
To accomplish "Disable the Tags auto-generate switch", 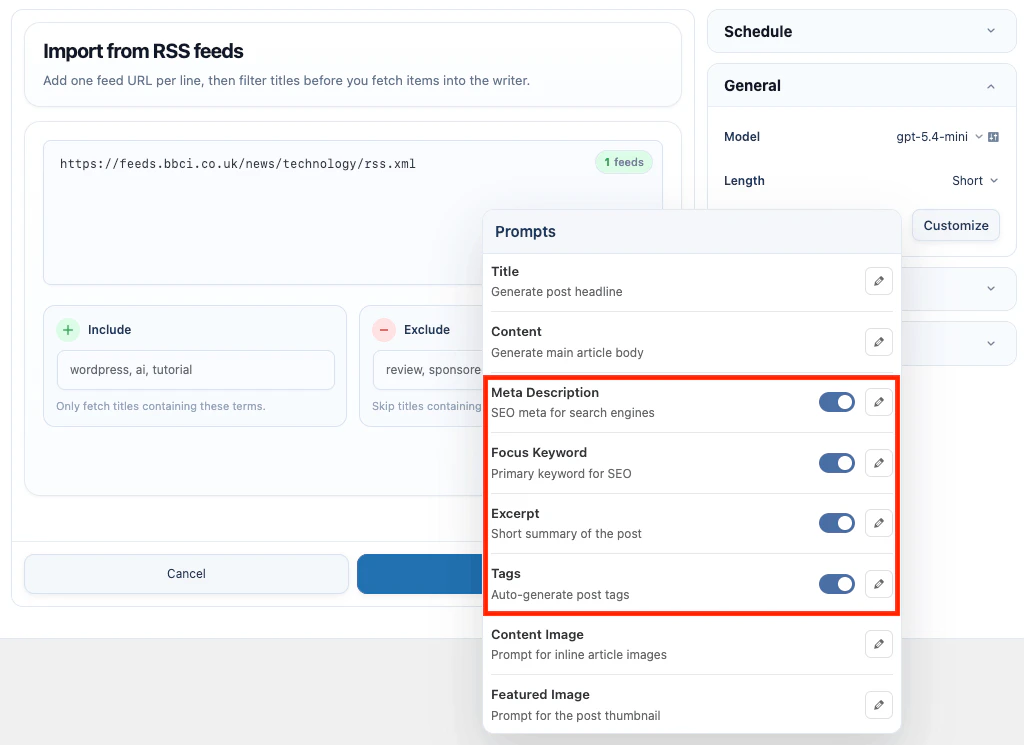I will click(x=837, y=584).
